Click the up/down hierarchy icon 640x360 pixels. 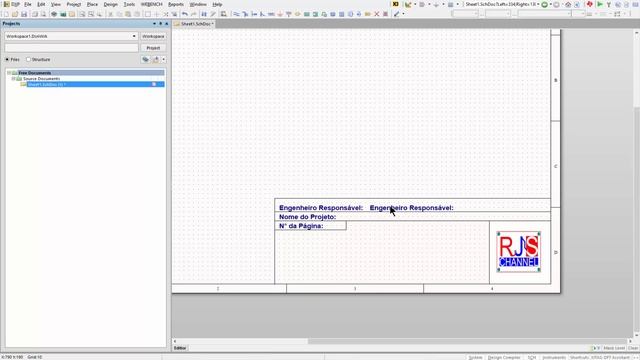(204, 14)
